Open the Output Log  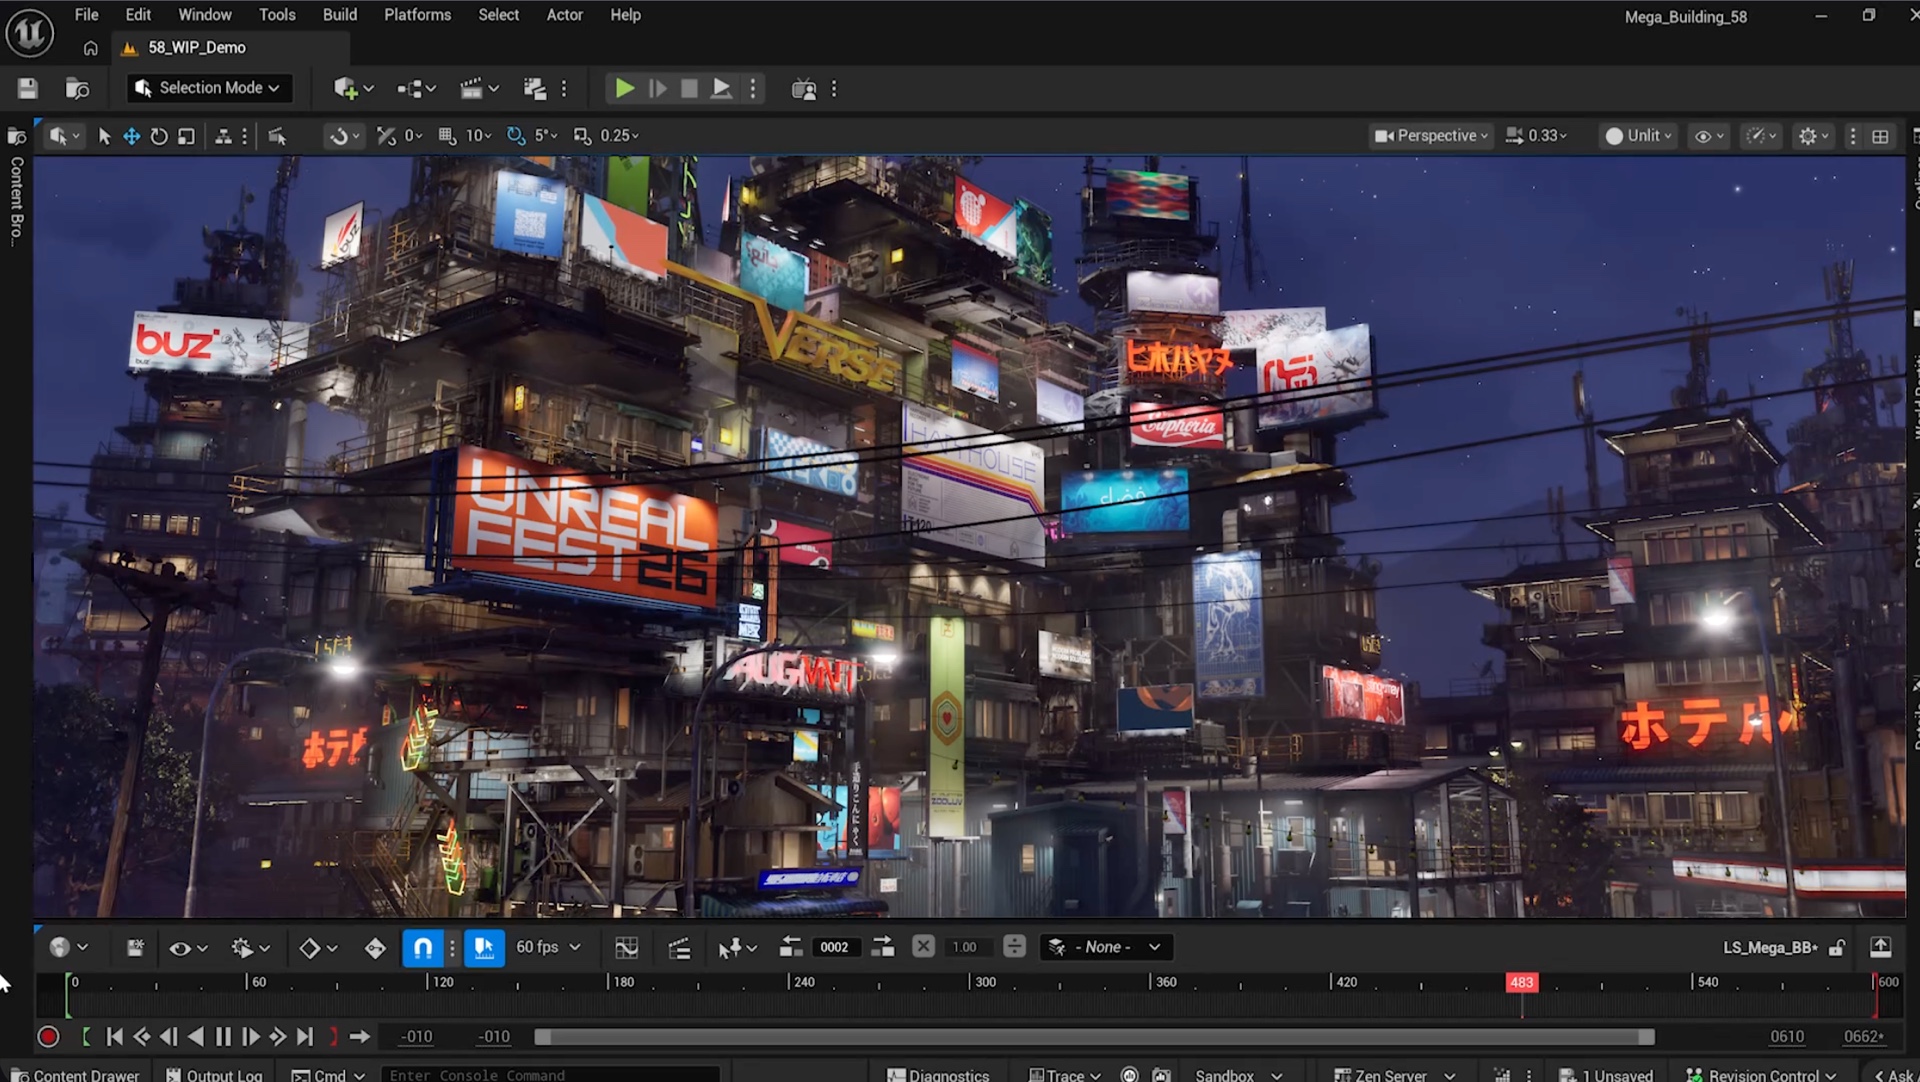pyautogui.click(x=214, y=1075)
